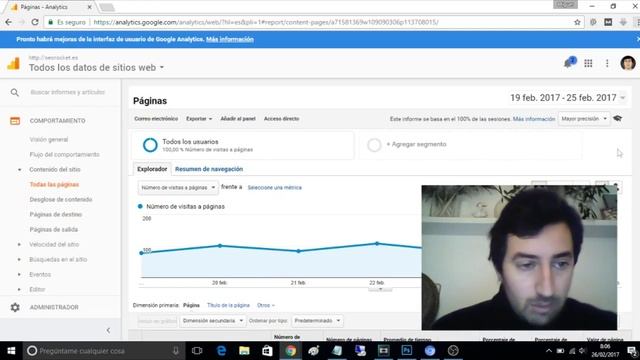Viewport: 640px width, 360px height.
Task: Open the Número de visitas a páginas metric dropdown
Action: [178, 188]
